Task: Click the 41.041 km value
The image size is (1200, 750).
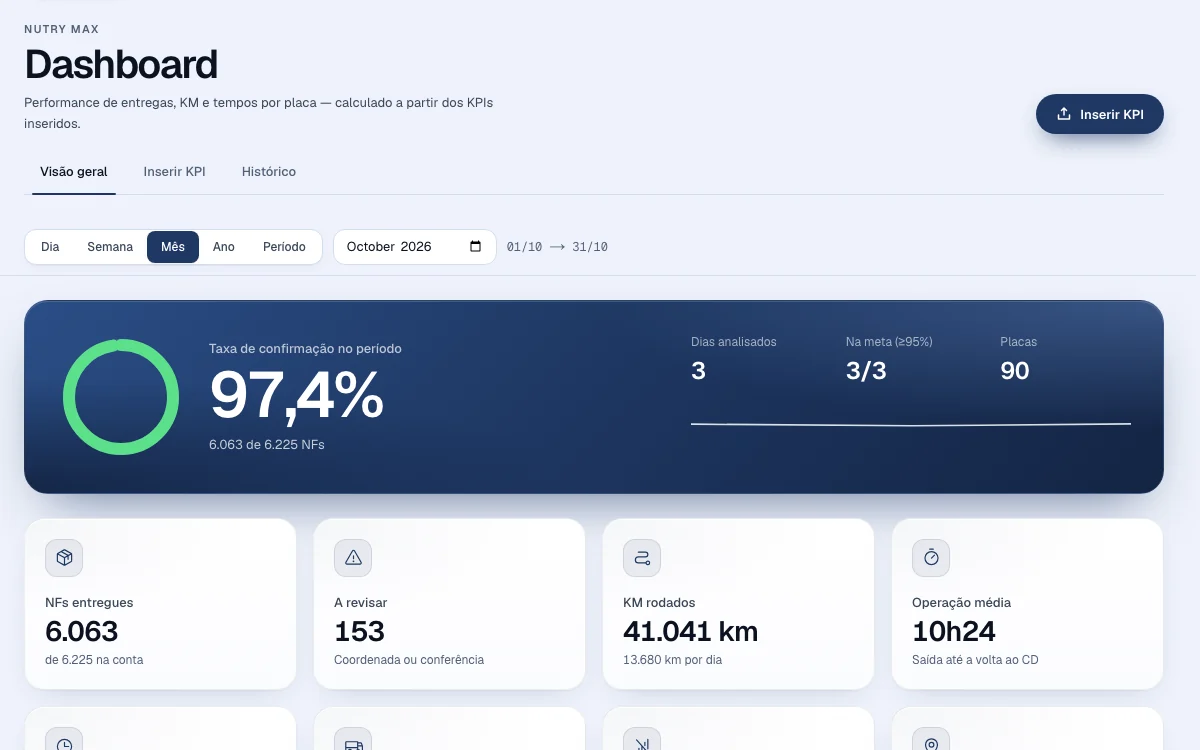Action: tap(690, 632)
